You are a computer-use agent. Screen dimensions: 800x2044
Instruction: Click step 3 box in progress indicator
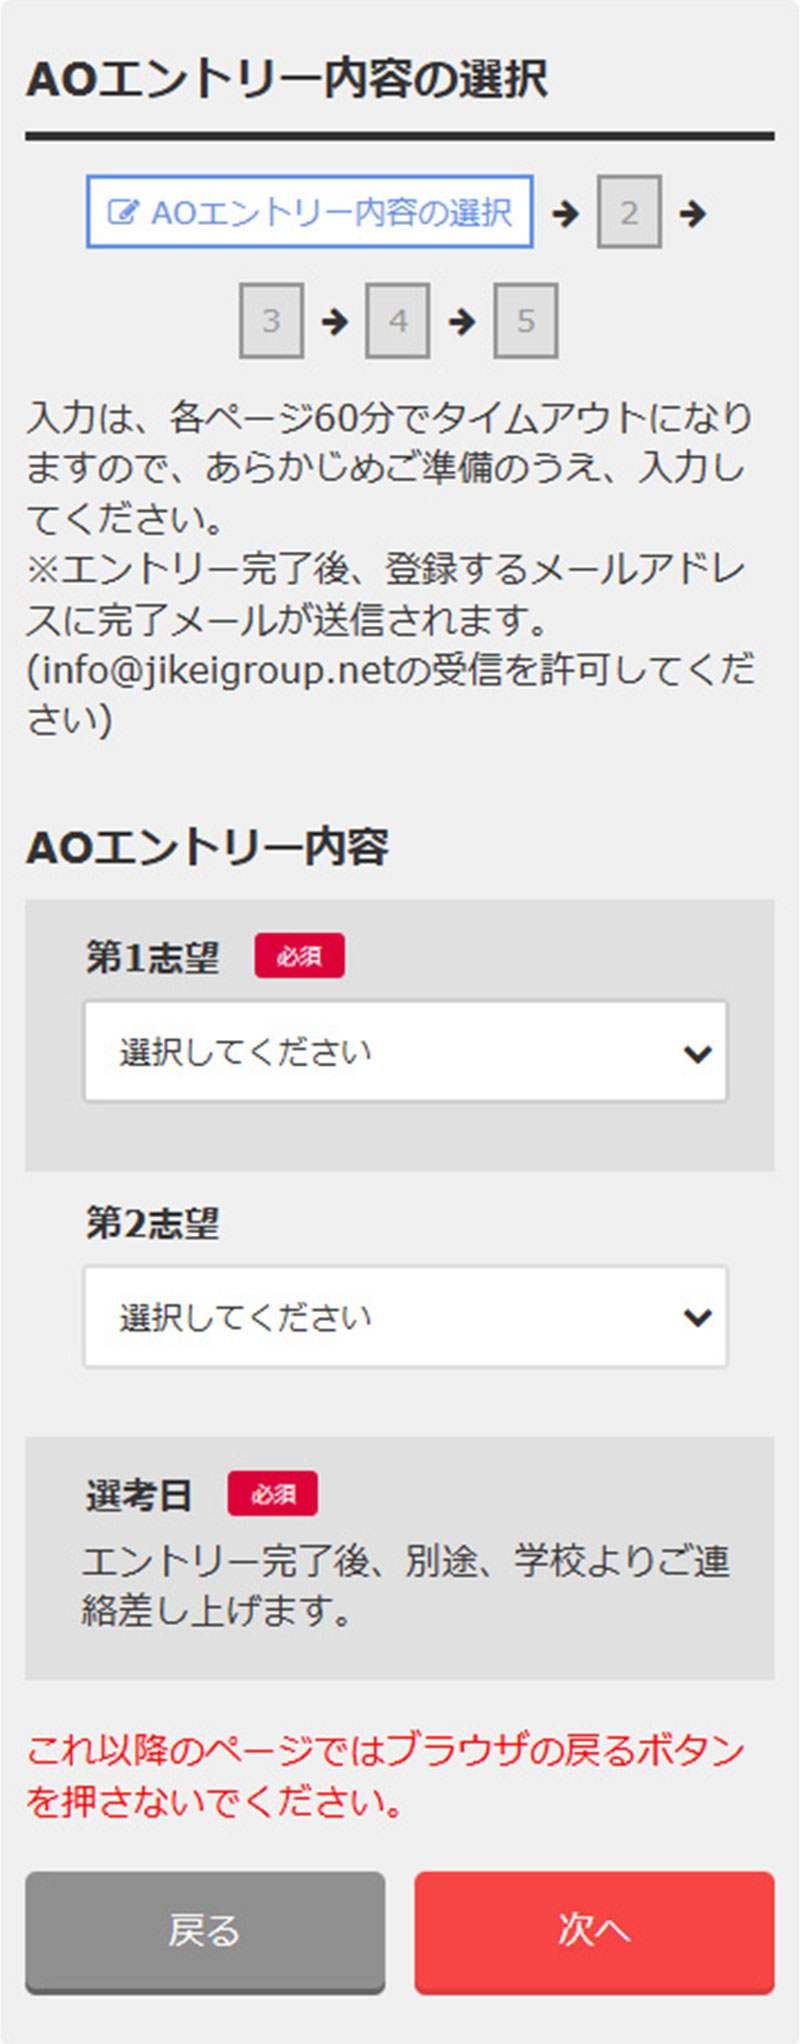point(271,321)
